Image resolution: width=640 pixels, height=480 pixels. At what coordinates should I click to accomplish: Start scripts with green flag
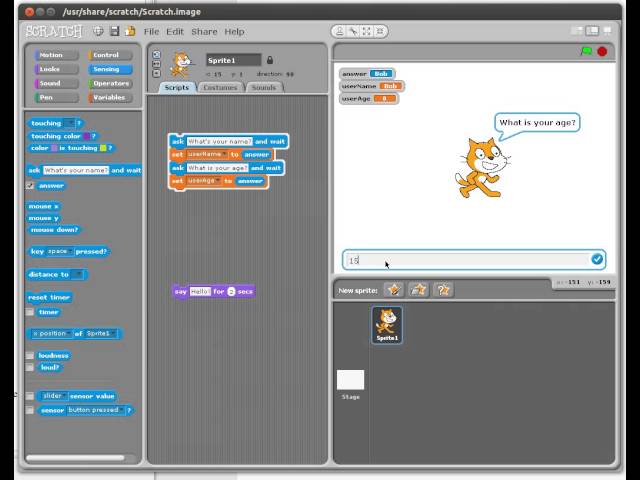click(587, 51)
